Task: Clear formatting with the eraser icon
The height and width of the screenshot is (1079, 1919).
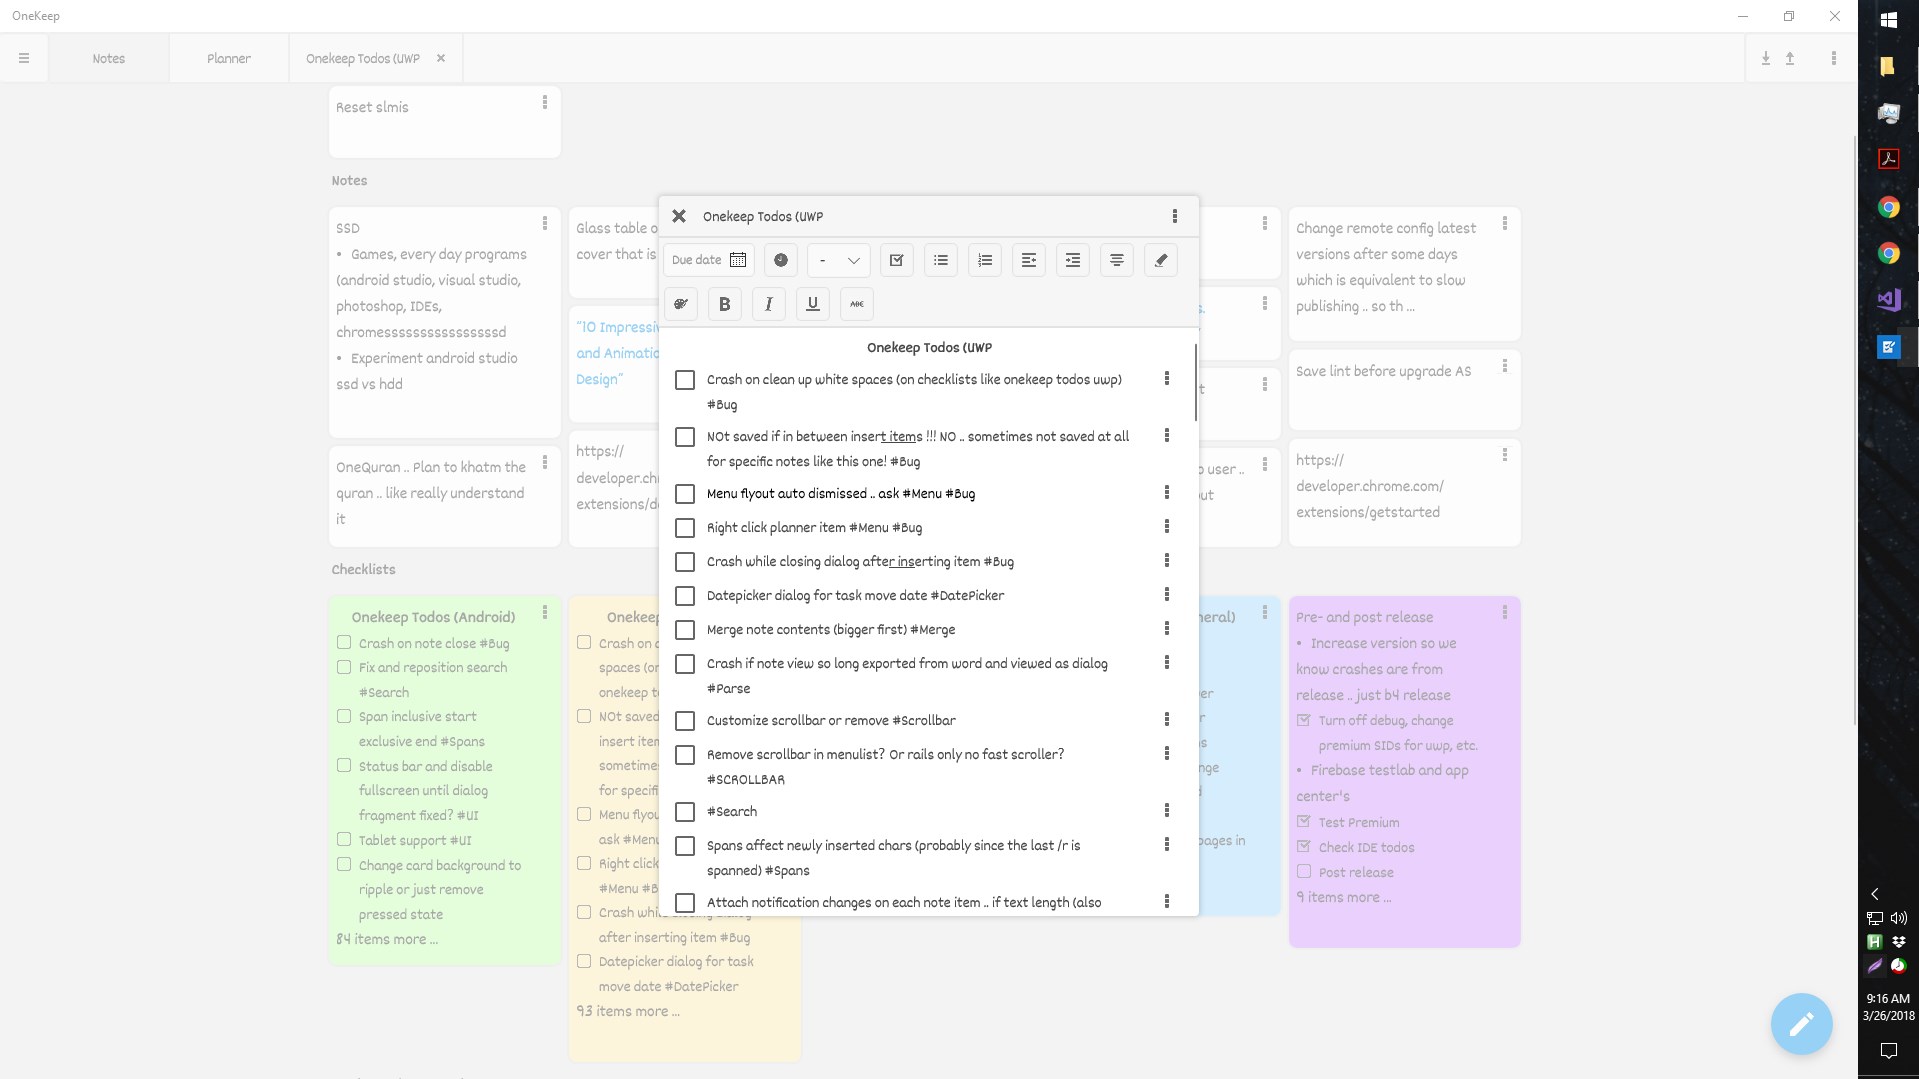Action: [x=1161, y=260]
